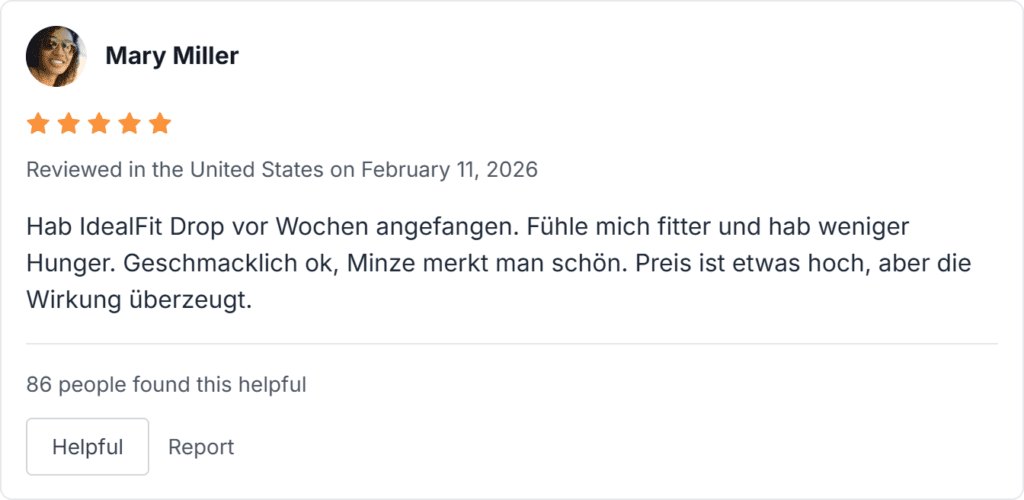Select the fifth rating star

[x=160, y=124]
